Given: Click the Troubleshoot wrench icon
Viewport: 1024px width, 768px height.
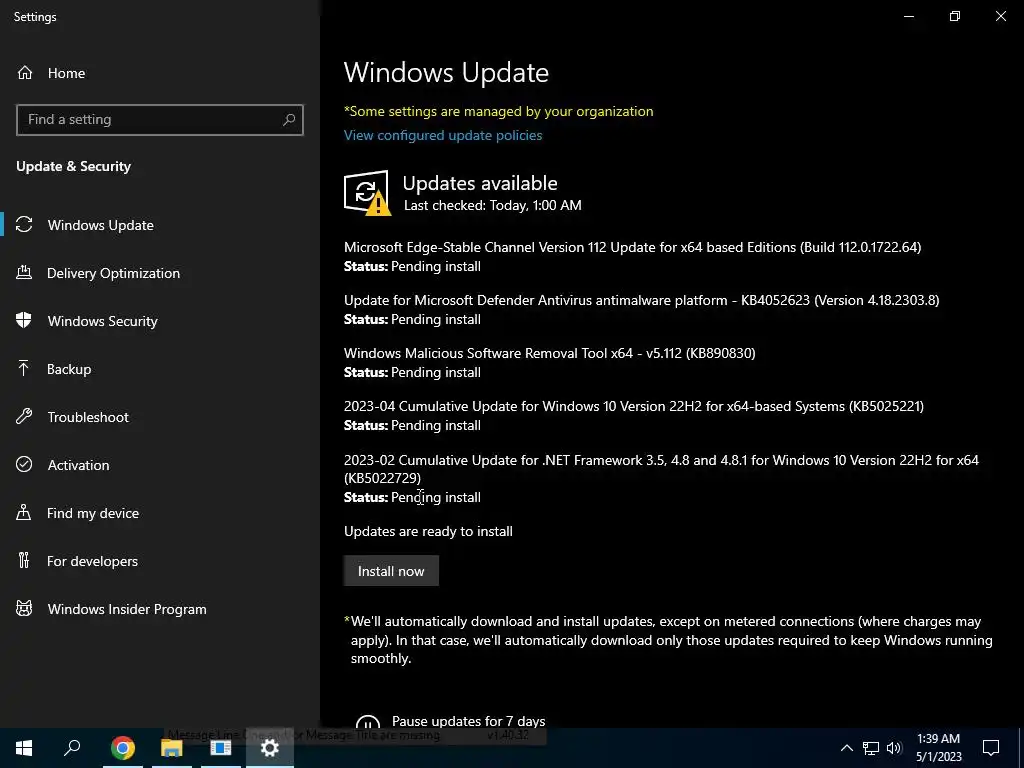Looking at the screenshot, I should [24, 417].
